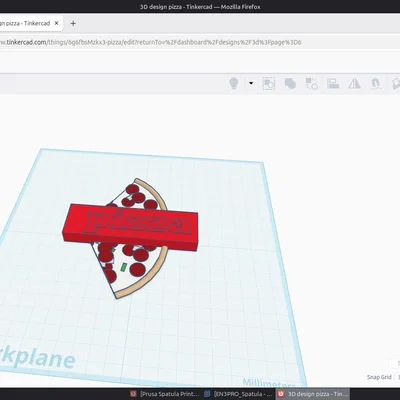Screen dimensions: 400x400
Task: Switch to 3D design pizza taskbar window
Action: click(313, 394)
